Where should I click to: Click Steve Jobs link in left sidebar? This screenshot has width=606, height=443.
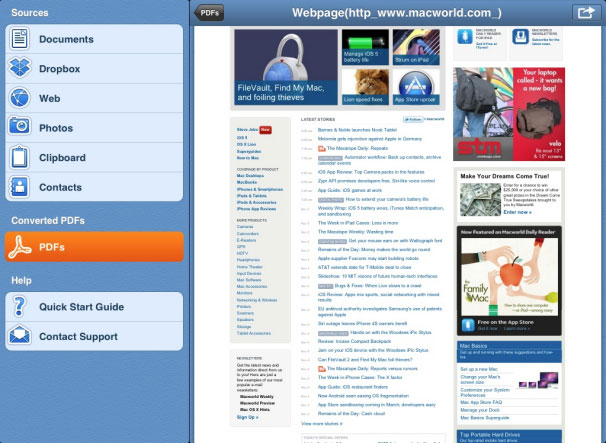coord(247,129)
